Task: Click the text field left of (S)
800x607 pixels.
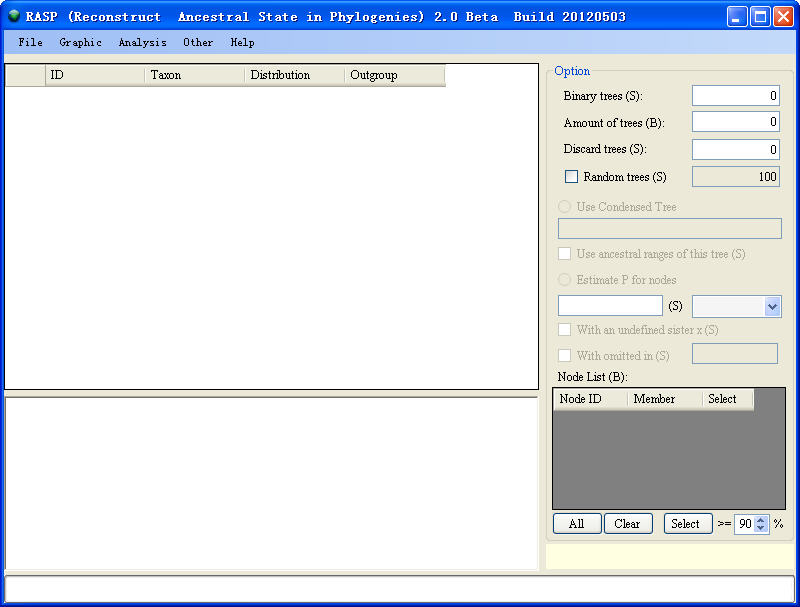Action: tap(610, 306)
